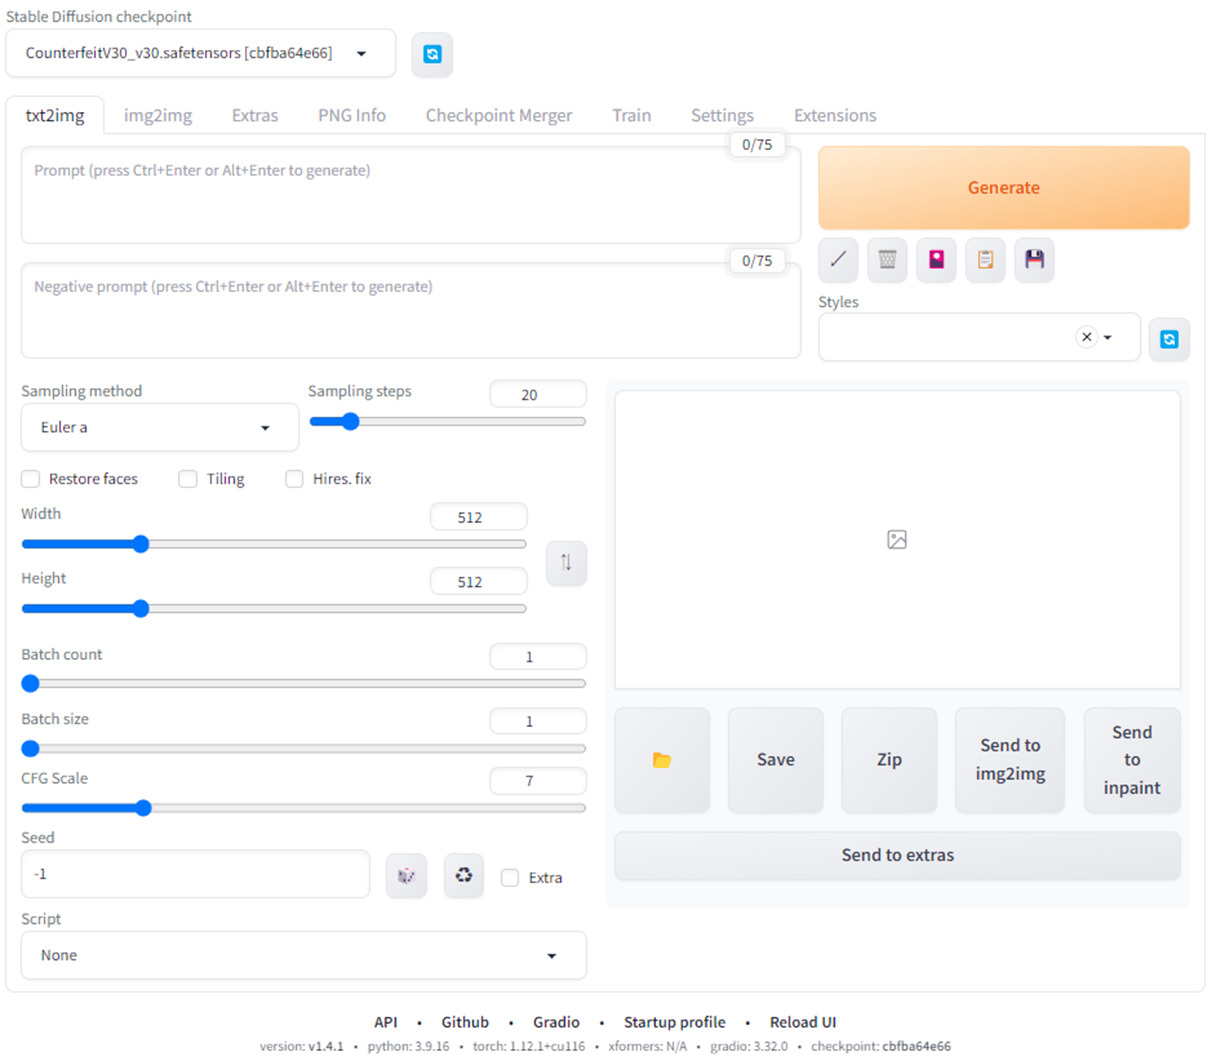Switch to the img2img tab
The image size is (1216, 1061).
point(157,115)
